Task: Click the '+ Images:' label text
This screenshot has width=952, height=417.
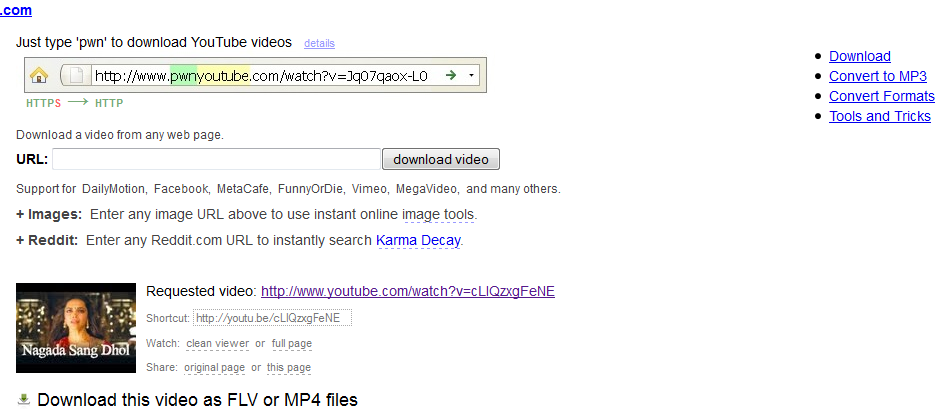Action: (49, 214)
